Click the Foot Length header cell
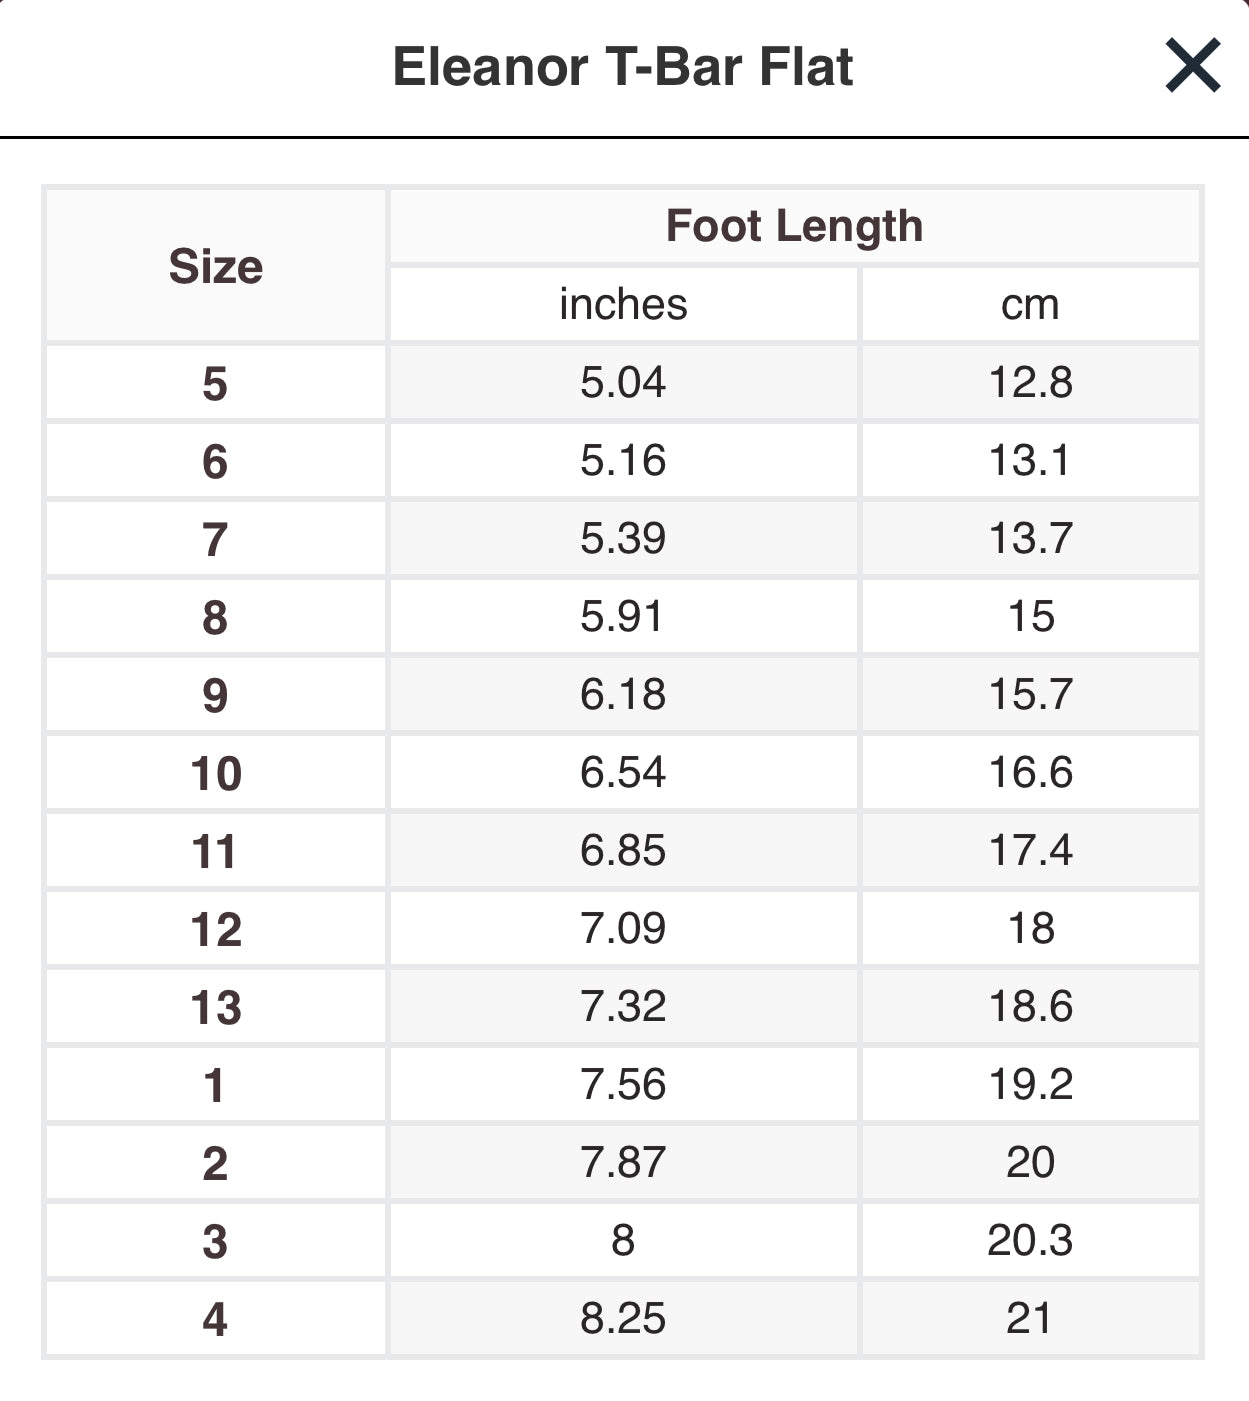The image size is (1249, 1401). [795, 226]
